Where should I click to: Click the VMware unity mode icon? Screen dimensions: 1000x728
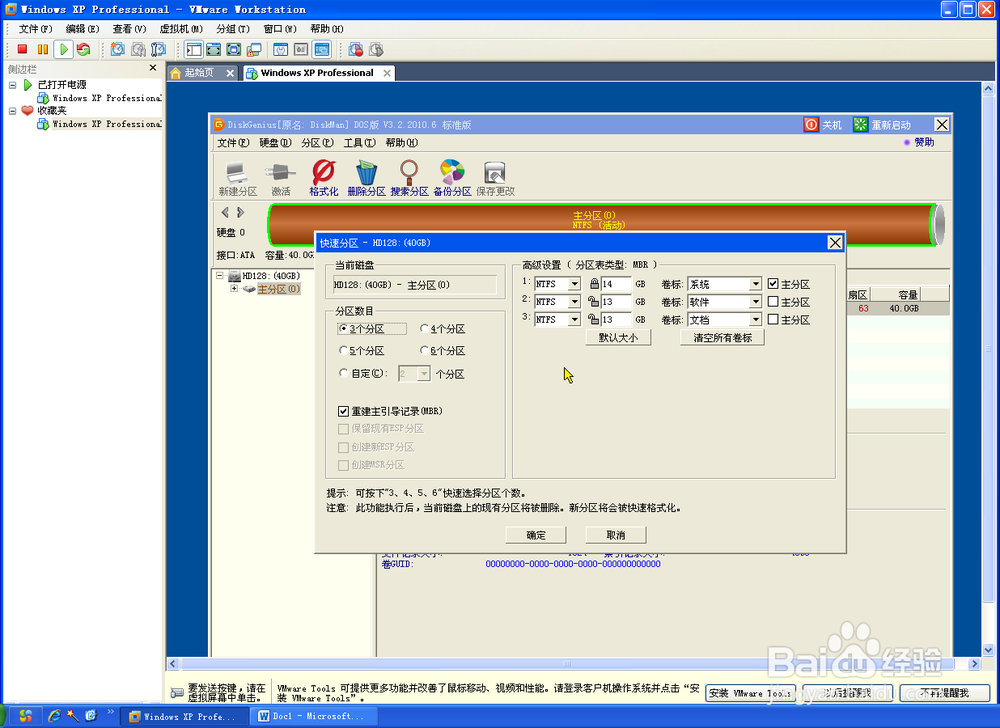coord(254,49)
